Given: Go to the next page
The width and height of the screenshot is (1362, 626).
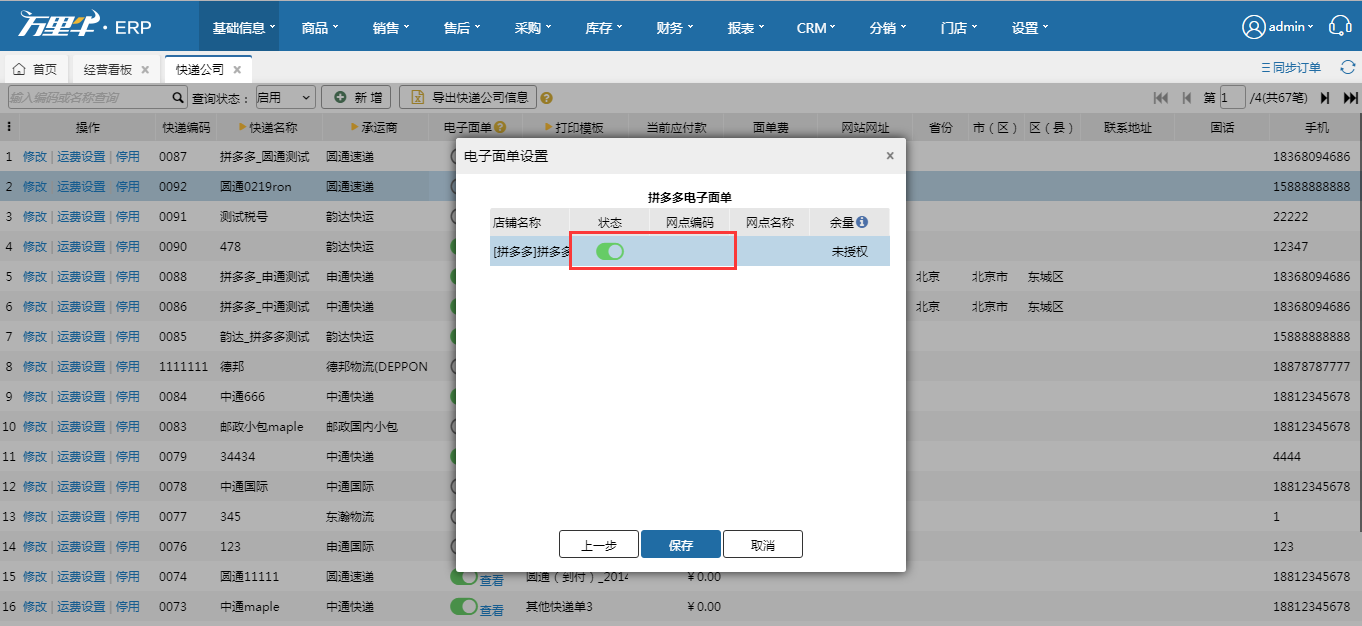Looking at the screenshot, I should 1325,98.
